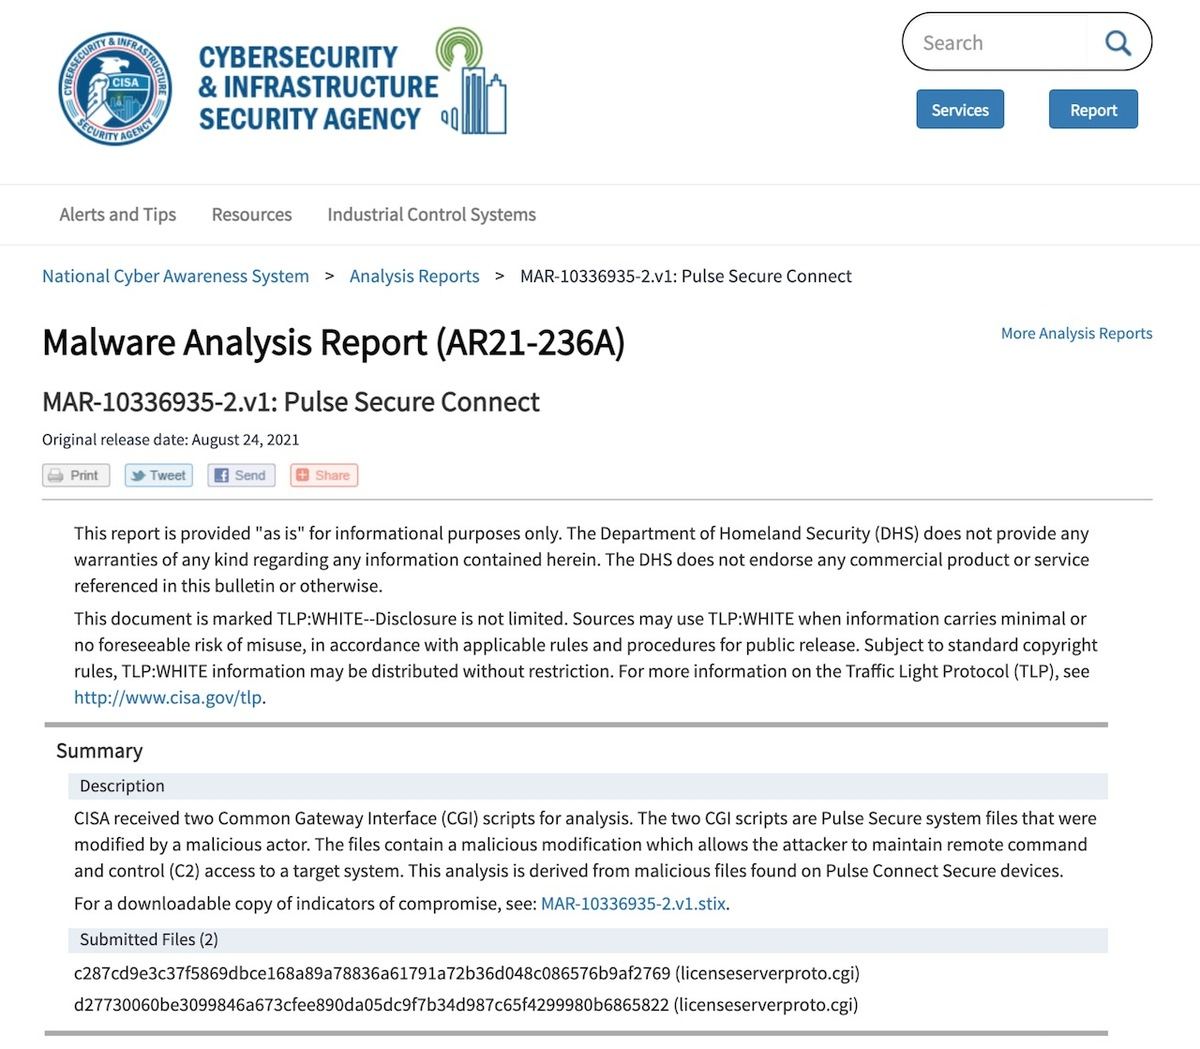Click the green building signal logo graphic
Viewport: 1200px width, 1049px height.
tap(473, 82)
